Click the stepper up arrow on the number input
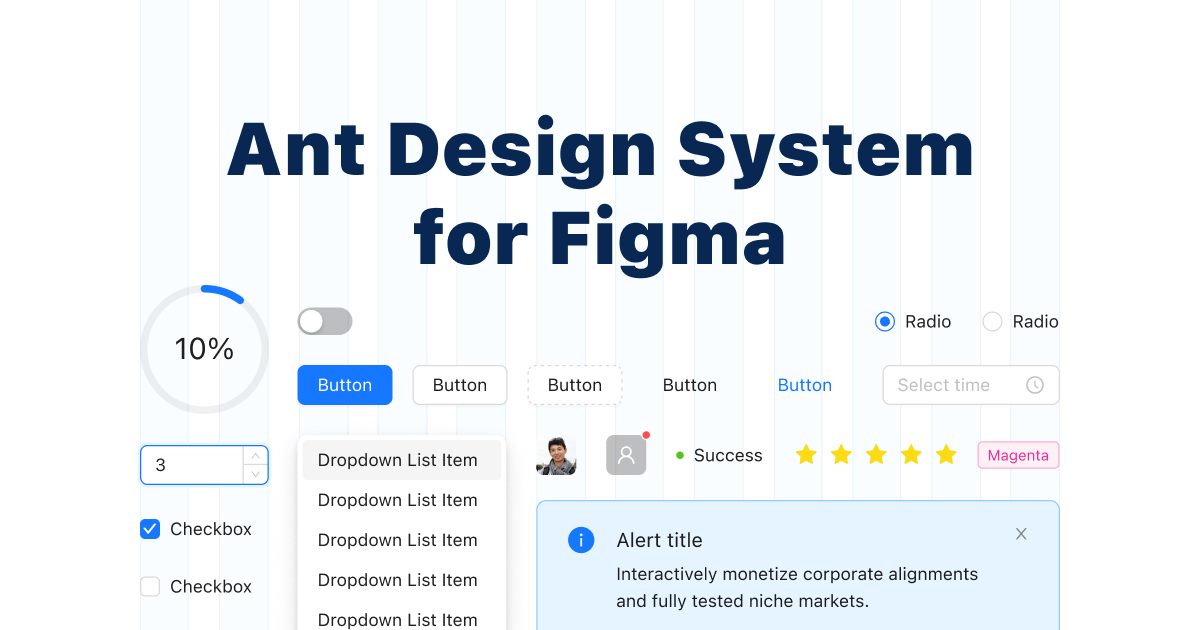 point(255,456)
